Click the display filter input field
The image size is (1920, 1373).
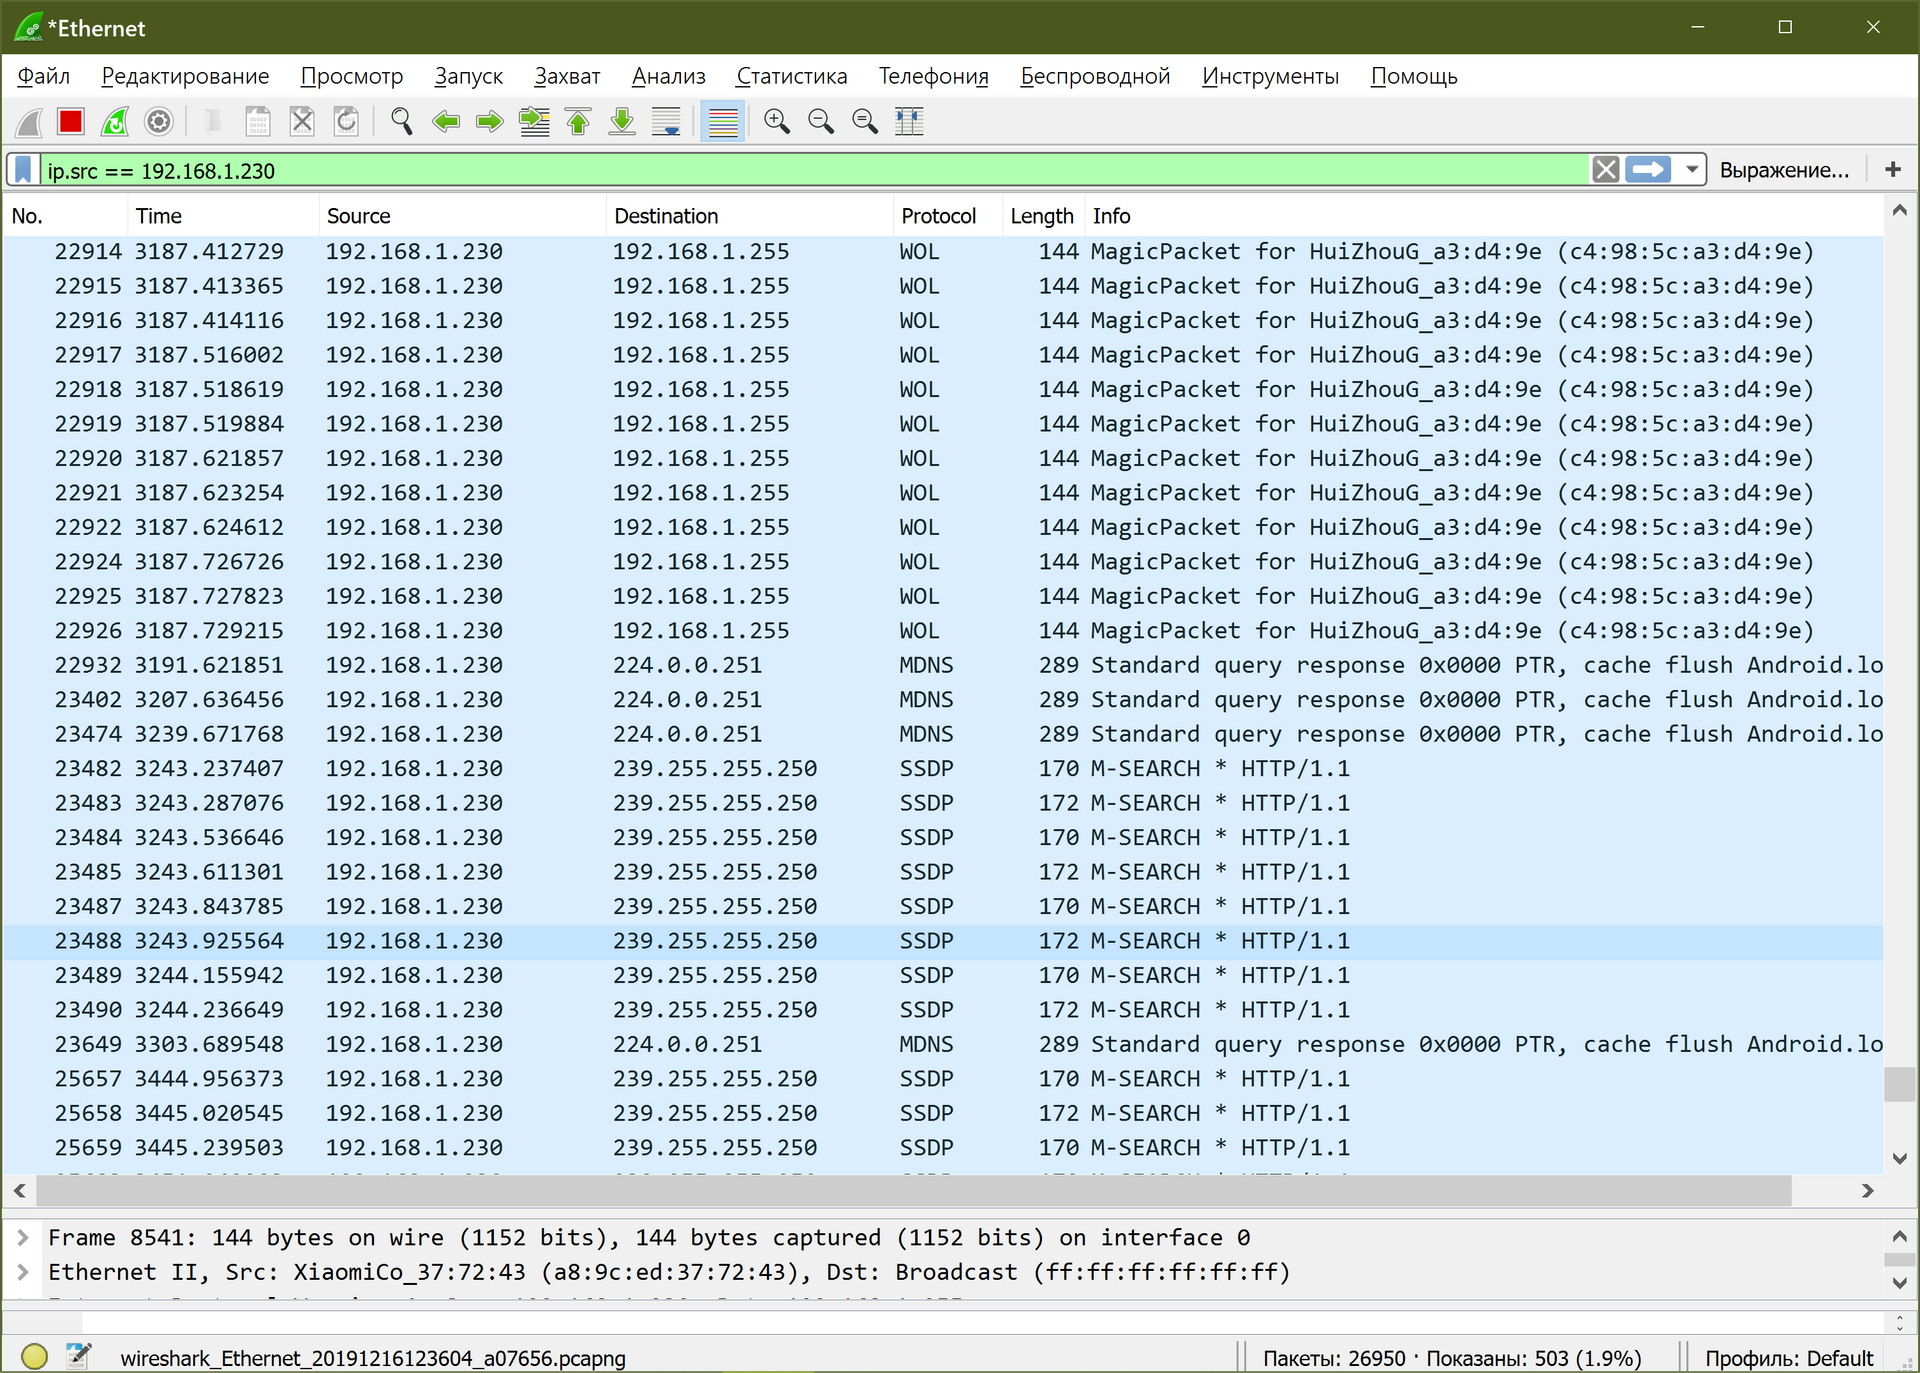pos(815,170)
